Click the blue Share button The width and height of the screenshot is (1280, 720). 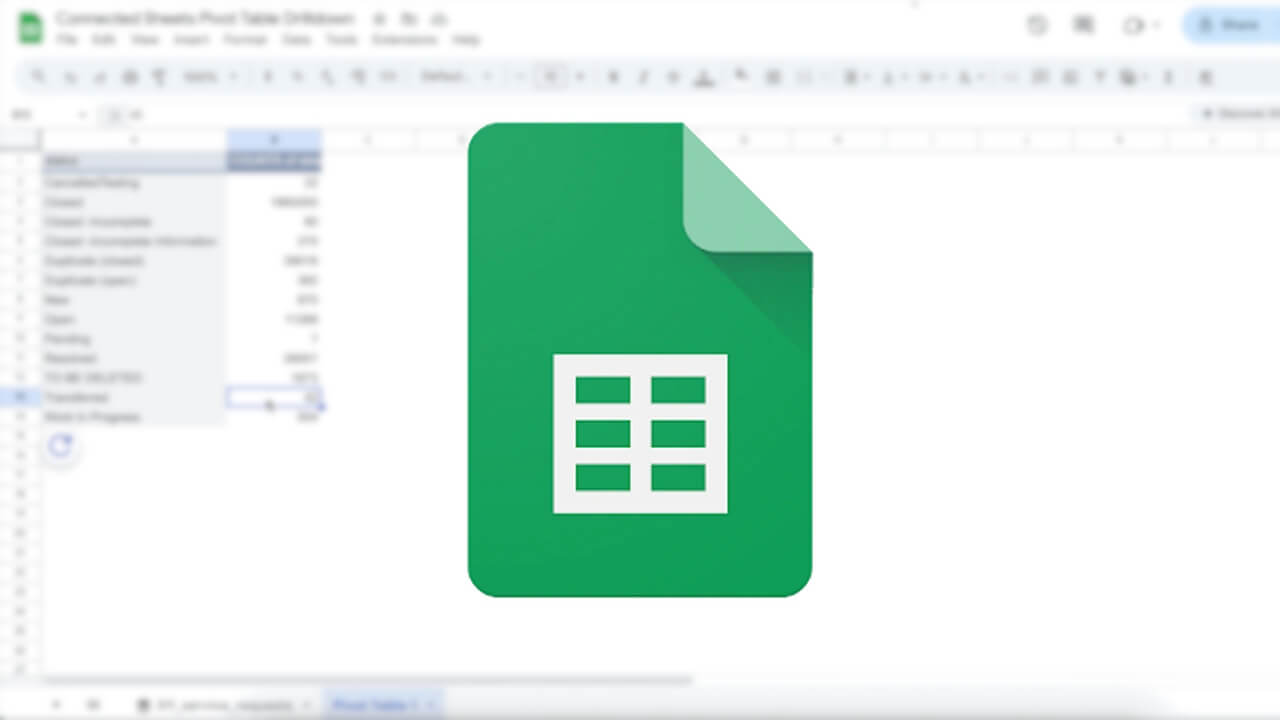click(x=1232, y=26)
